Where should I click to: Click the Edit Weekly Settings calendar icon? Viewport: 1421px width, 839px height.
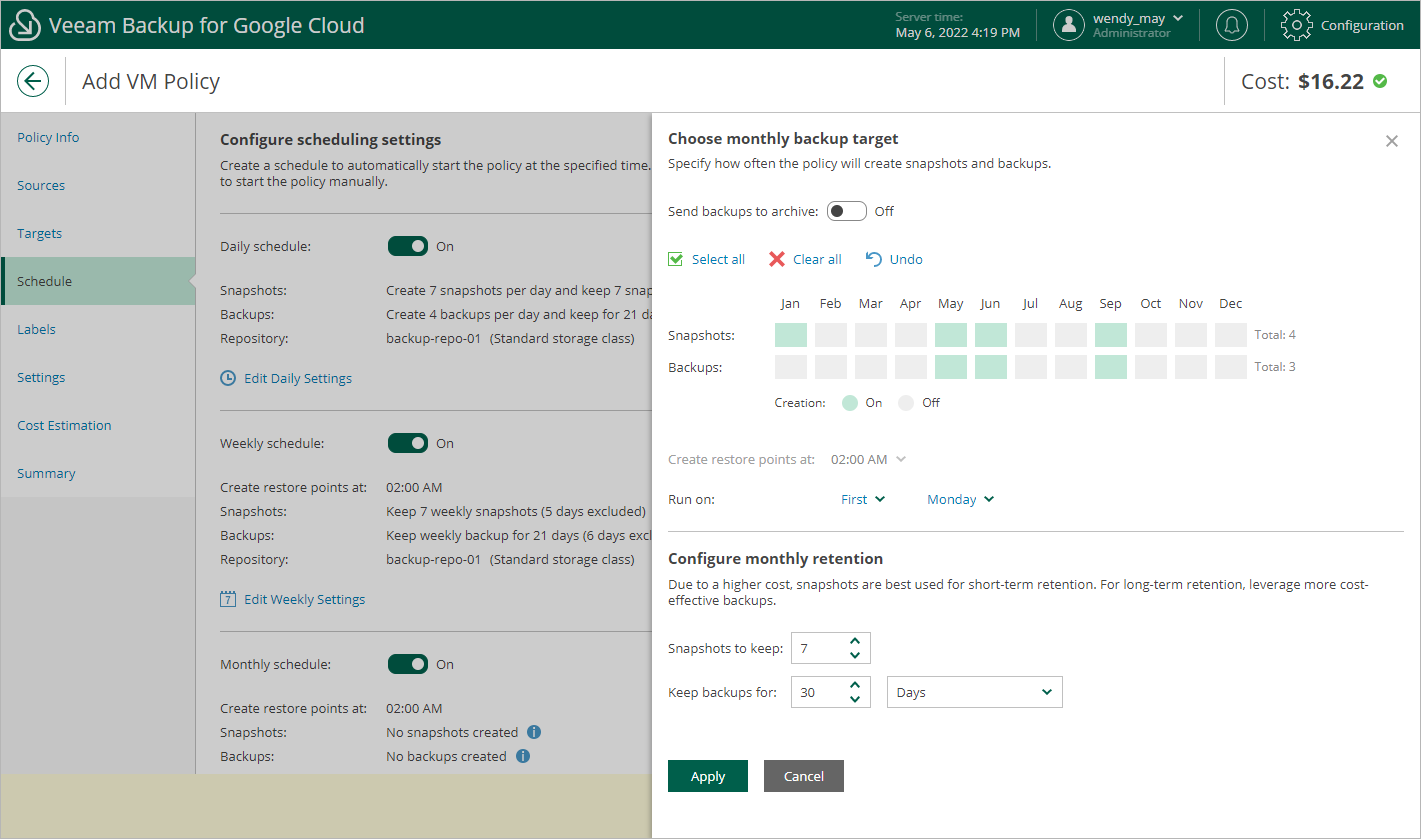click(228, 599)
